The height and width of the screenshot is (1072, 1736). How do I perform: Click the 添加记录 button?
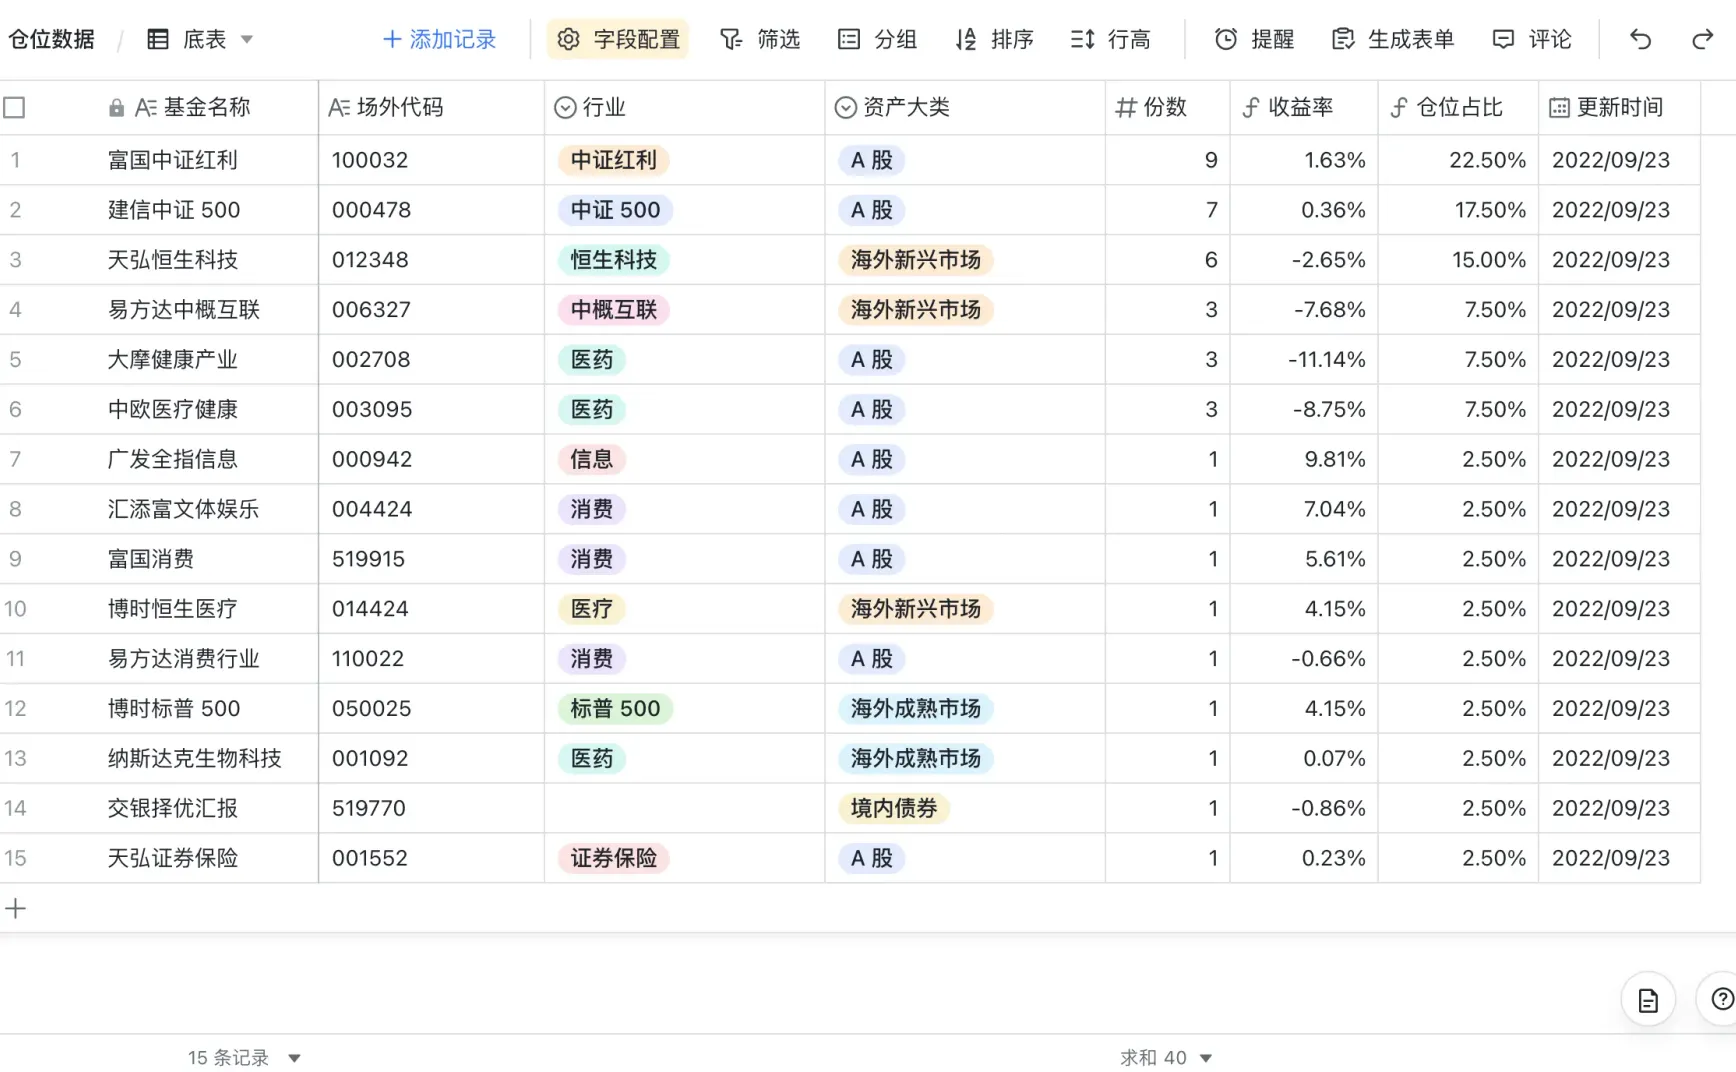[x=439, y=39]
